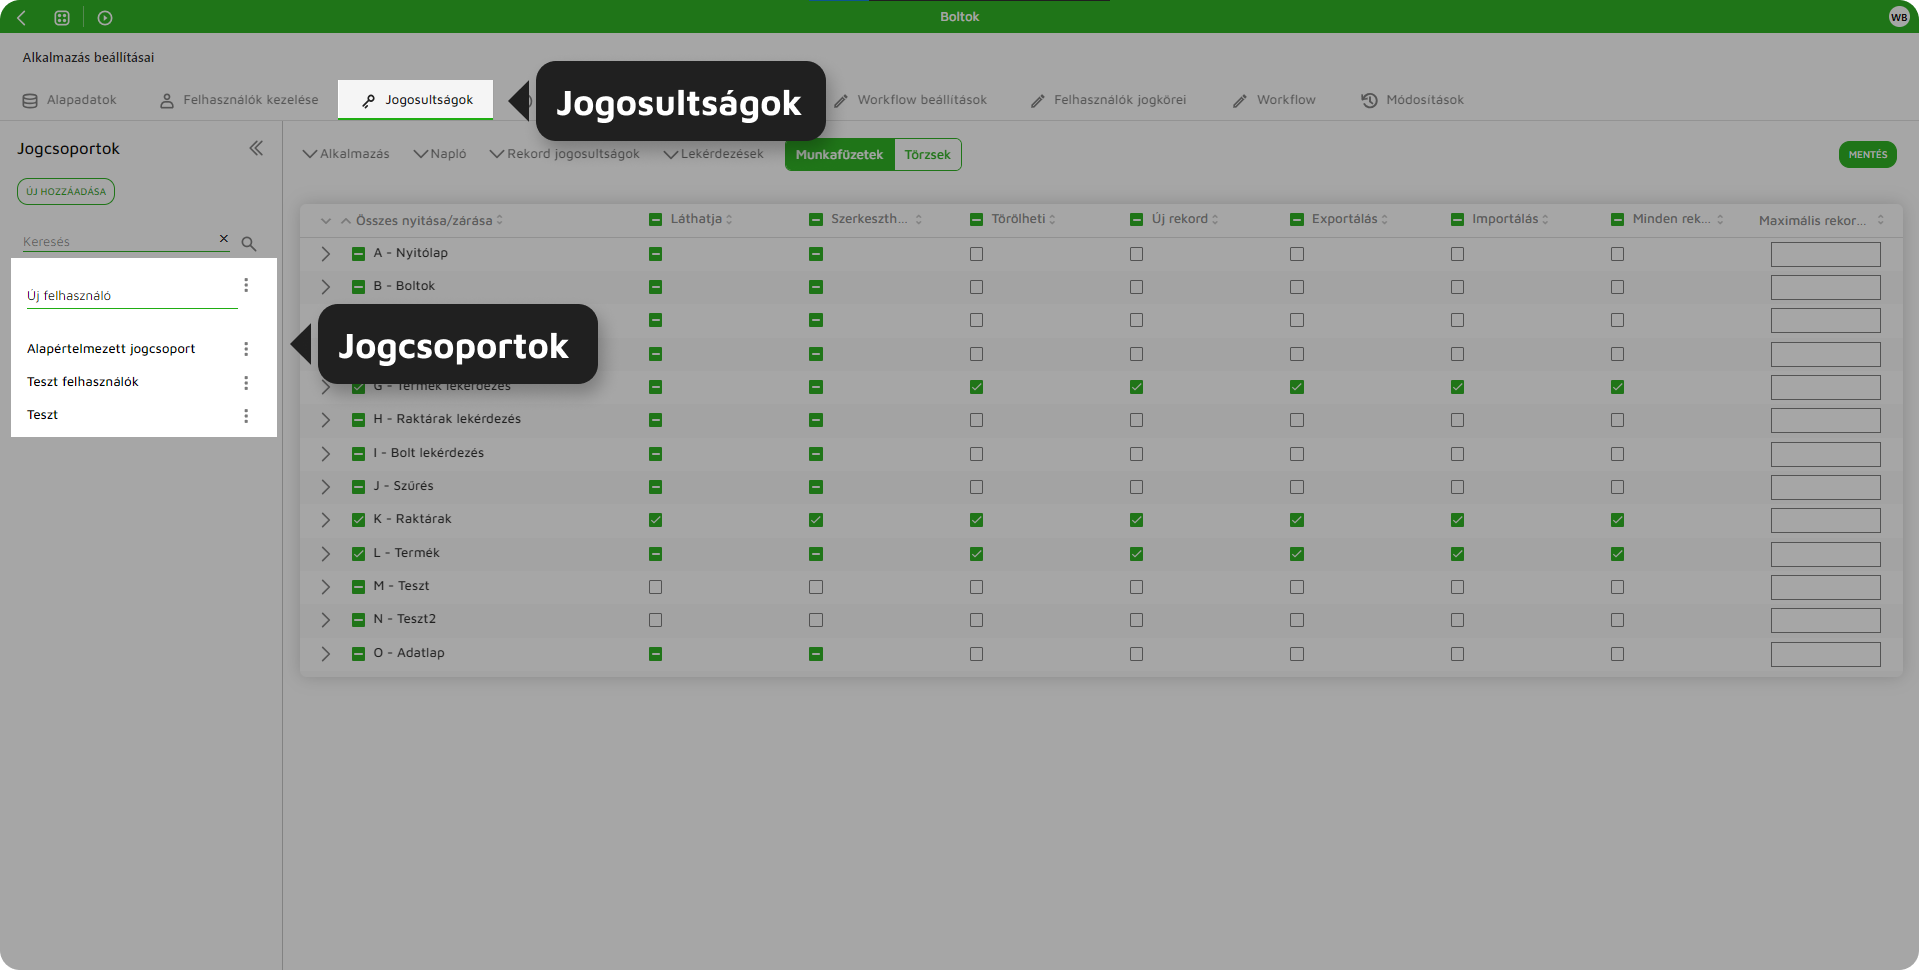The width and height of the screenshot is (1919, 970).
Task: Select the Munkafüzetek toggle button
Action: [x=839, y=155]
